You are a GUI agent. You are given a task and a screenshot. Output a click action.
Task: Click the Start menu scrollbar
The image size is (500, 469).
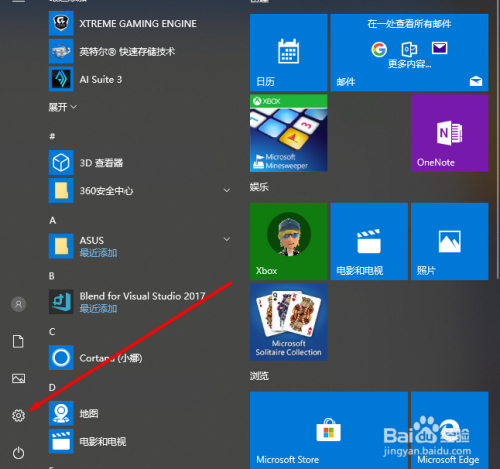pyautogui.click(x=498, y=140)
